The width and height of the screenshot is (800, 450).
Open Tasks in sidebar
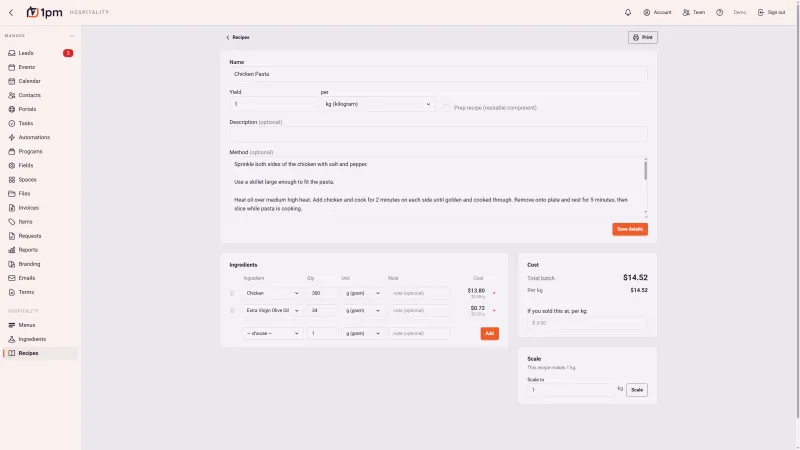(40, 123)
